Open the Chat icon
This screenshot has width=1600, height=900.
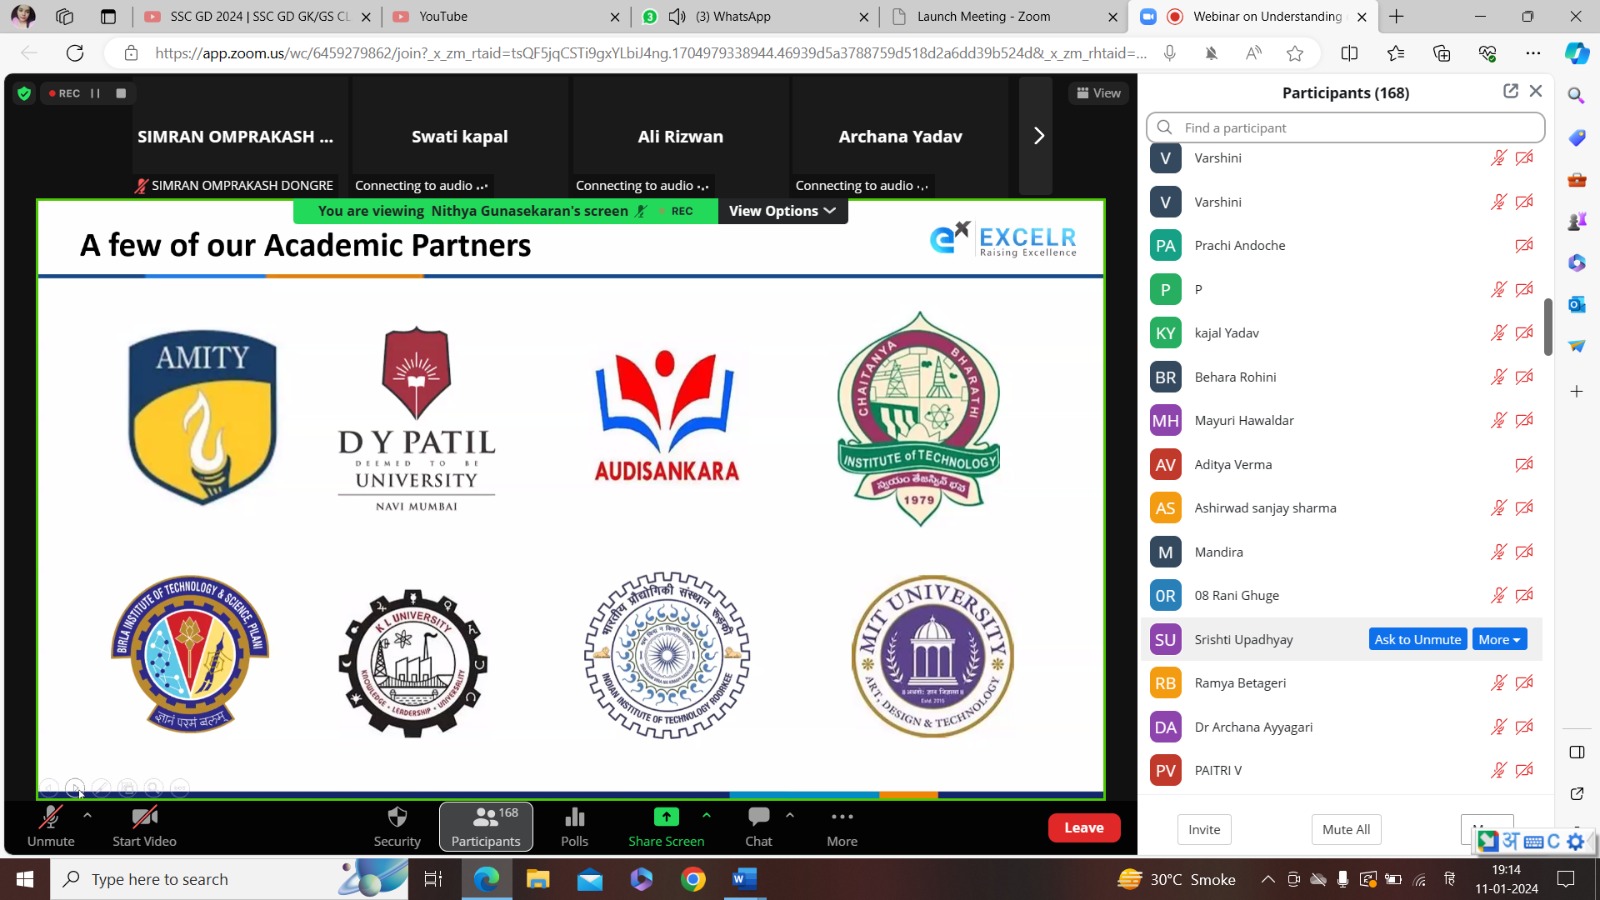tap(758, 817)
